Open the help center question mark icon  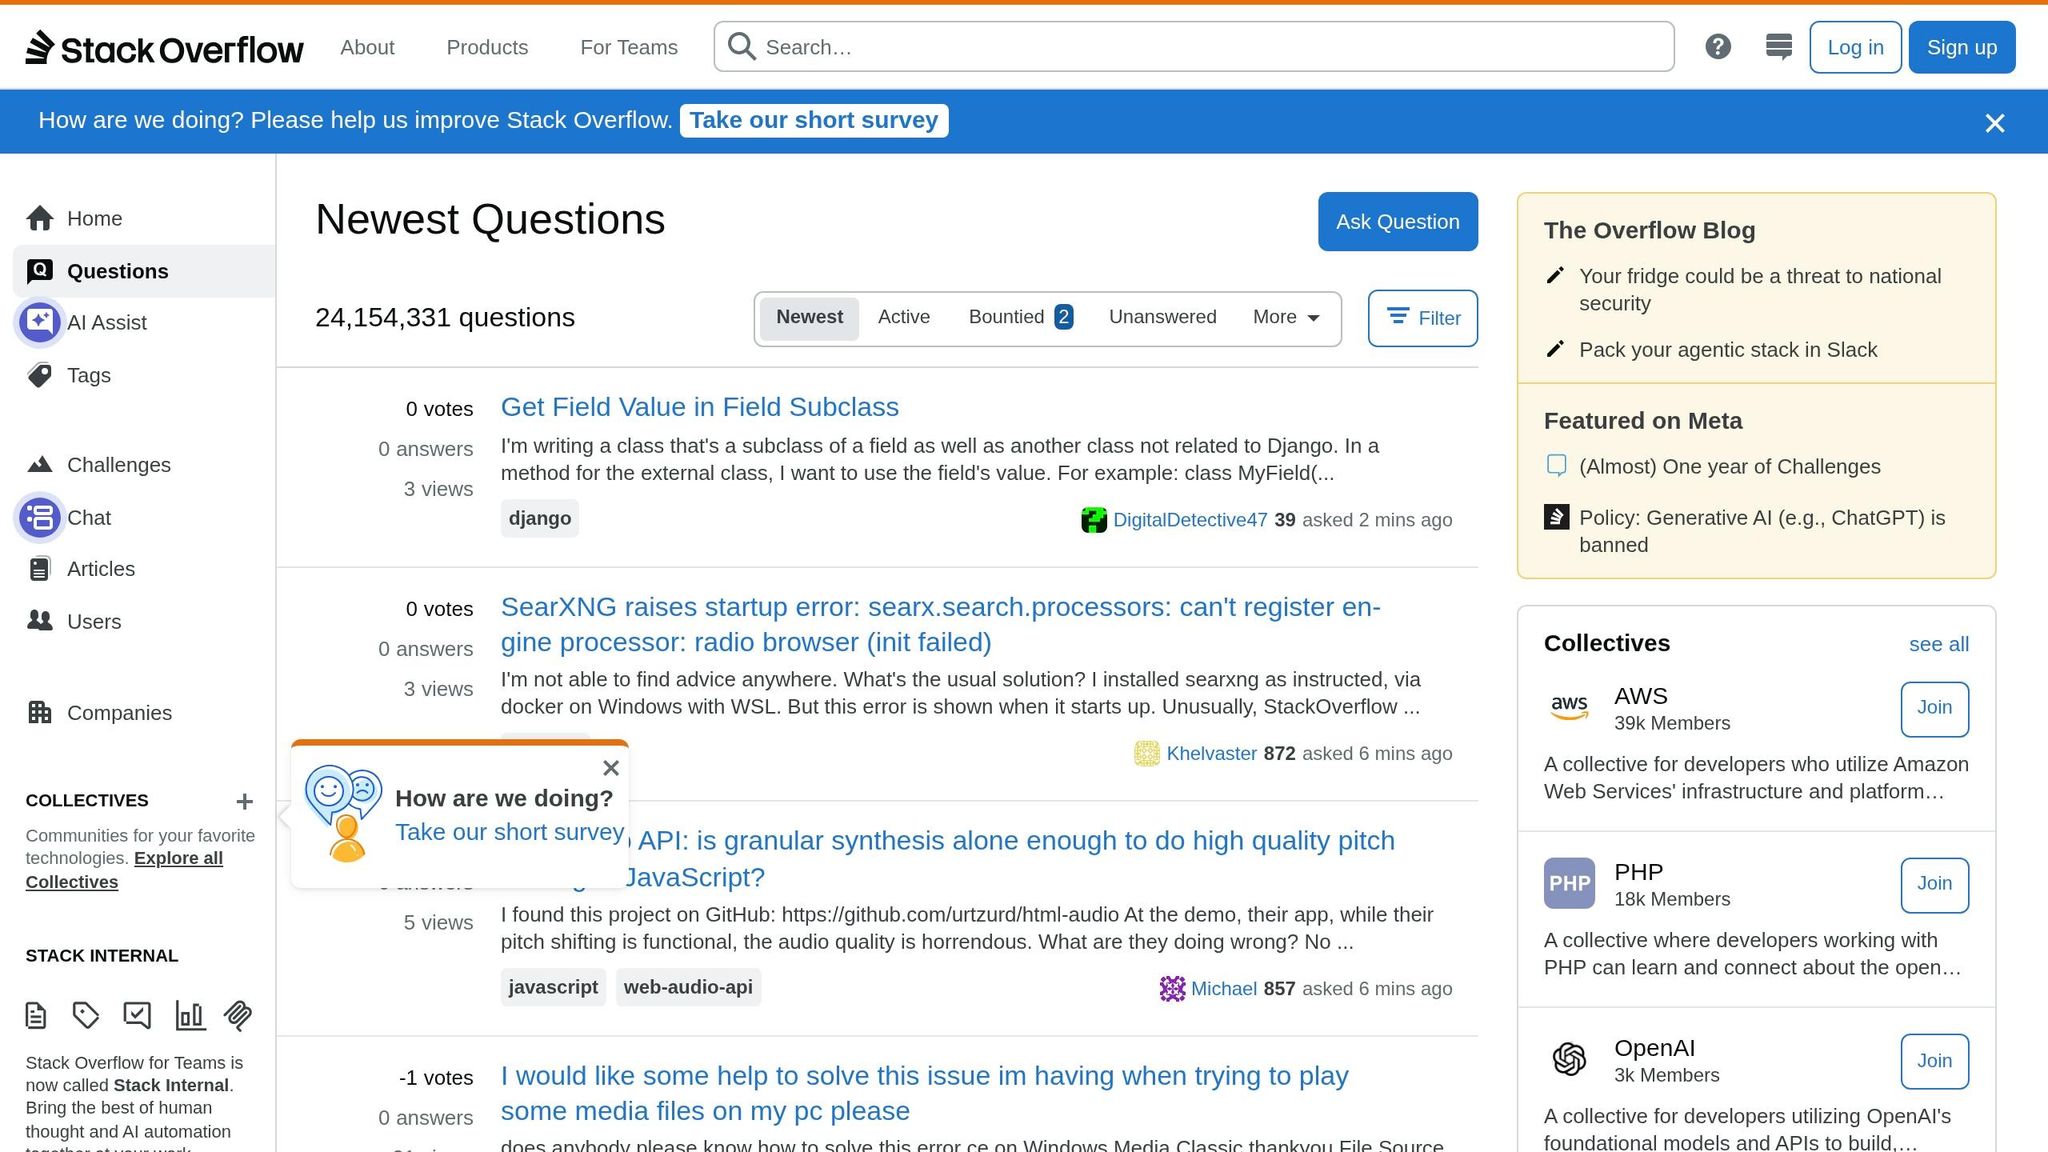click(x=1718, y=47)
